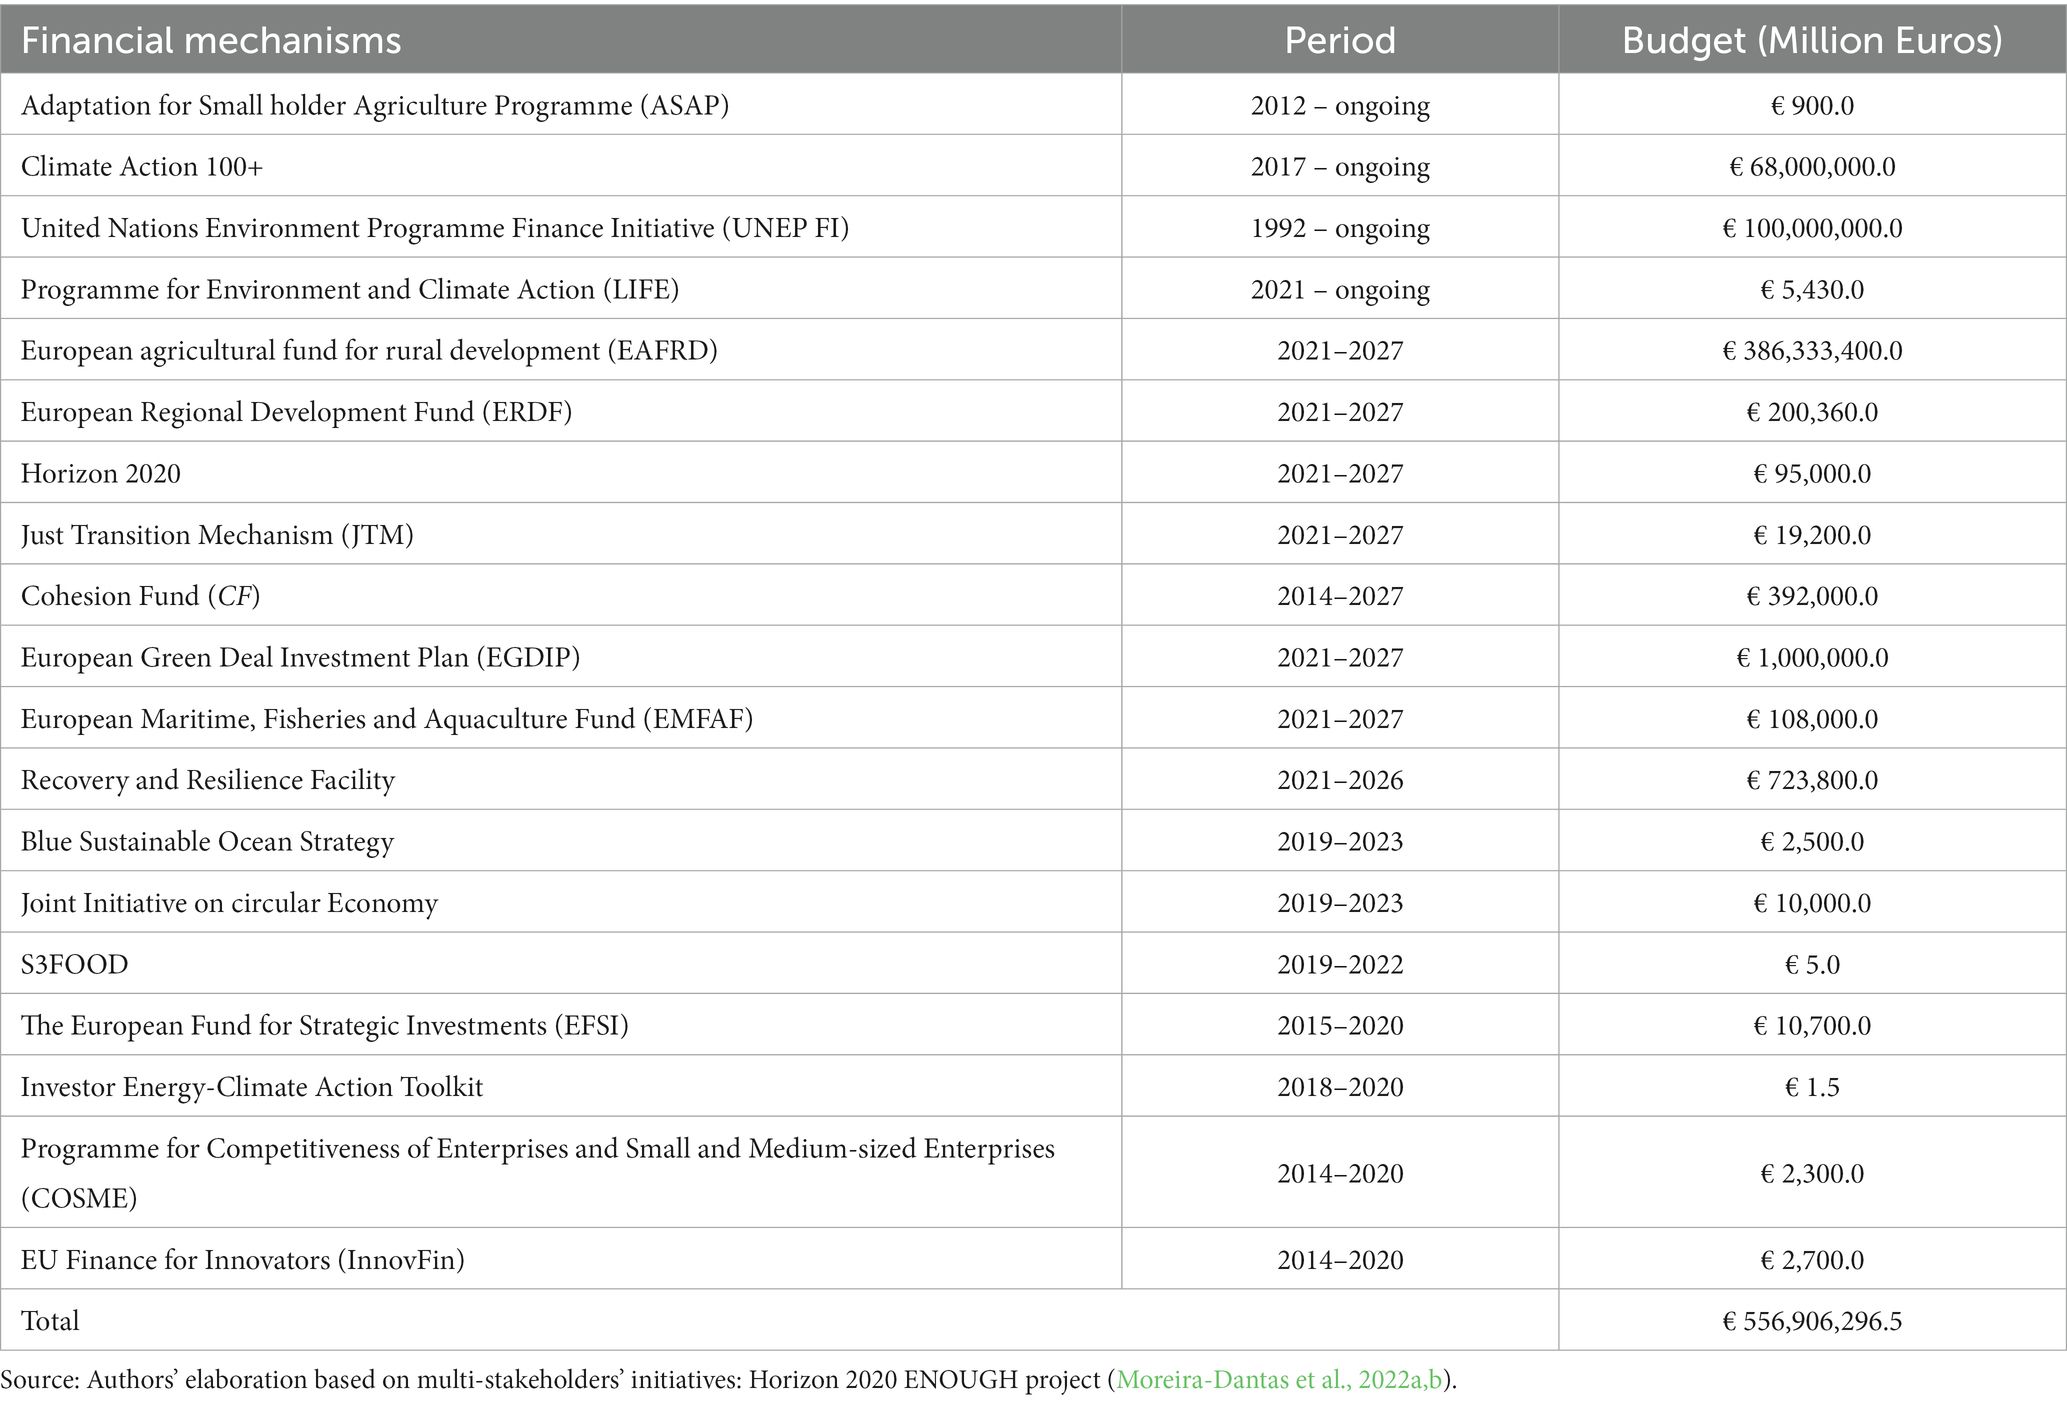Click the UNEP FI row name

(435, 228)
